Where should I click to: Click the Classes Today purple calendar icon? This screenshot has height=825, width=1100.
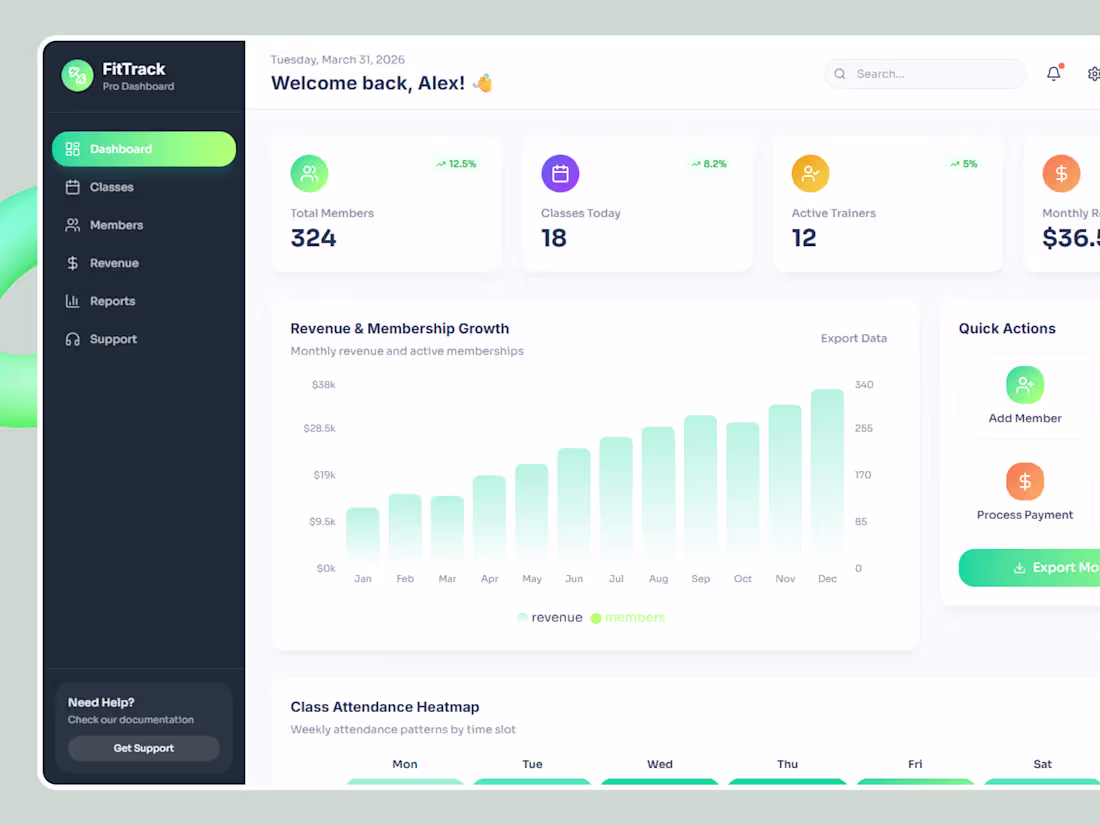pos(560,173)
